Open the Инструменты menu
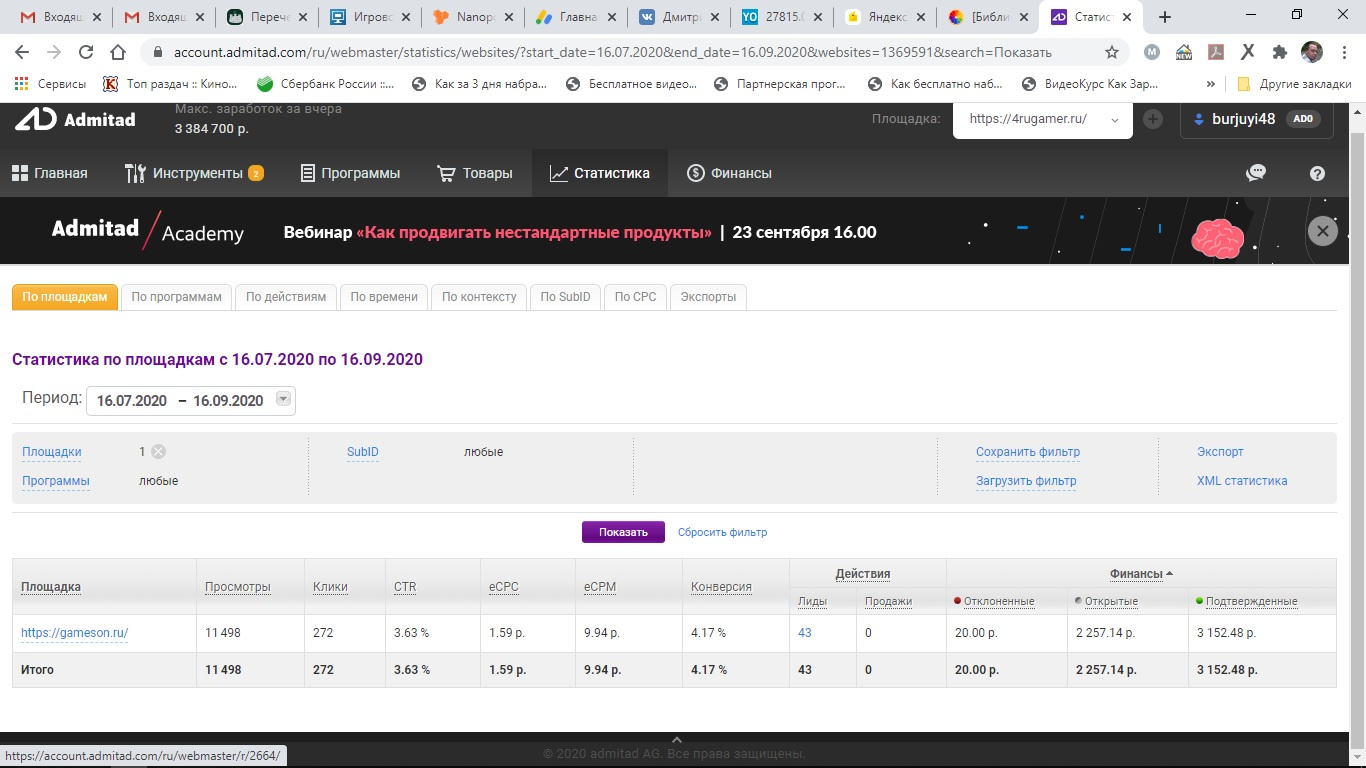This screenshot has width=1366, height=768. click(194, 173)
